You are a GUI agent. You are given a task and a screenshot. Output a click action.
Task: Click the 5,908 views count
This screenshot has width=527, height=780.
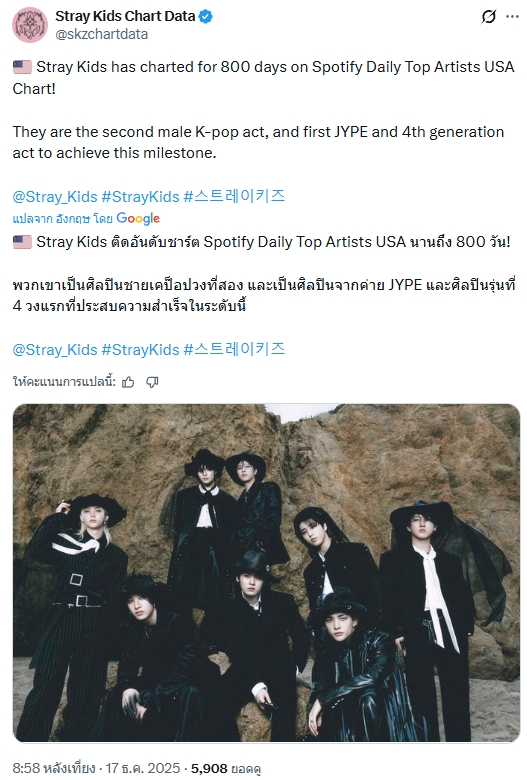[x=226, y=769]
